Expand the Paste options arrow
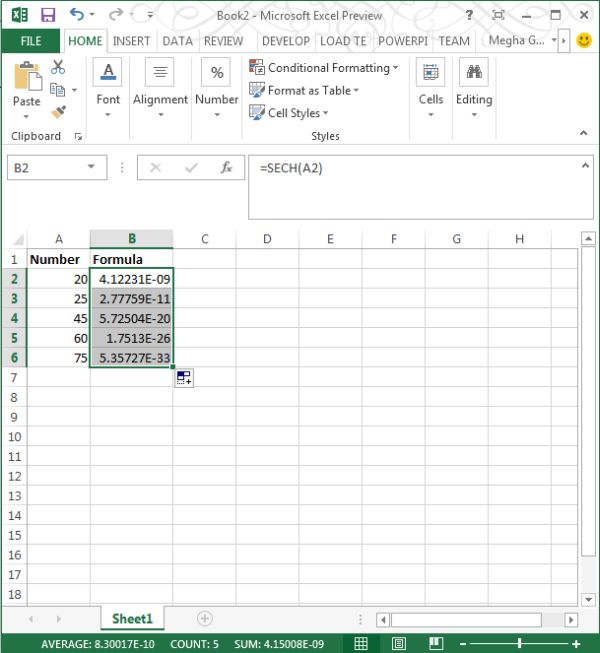The height and width of the screenshot is (653, 600). tap(26, 117)
